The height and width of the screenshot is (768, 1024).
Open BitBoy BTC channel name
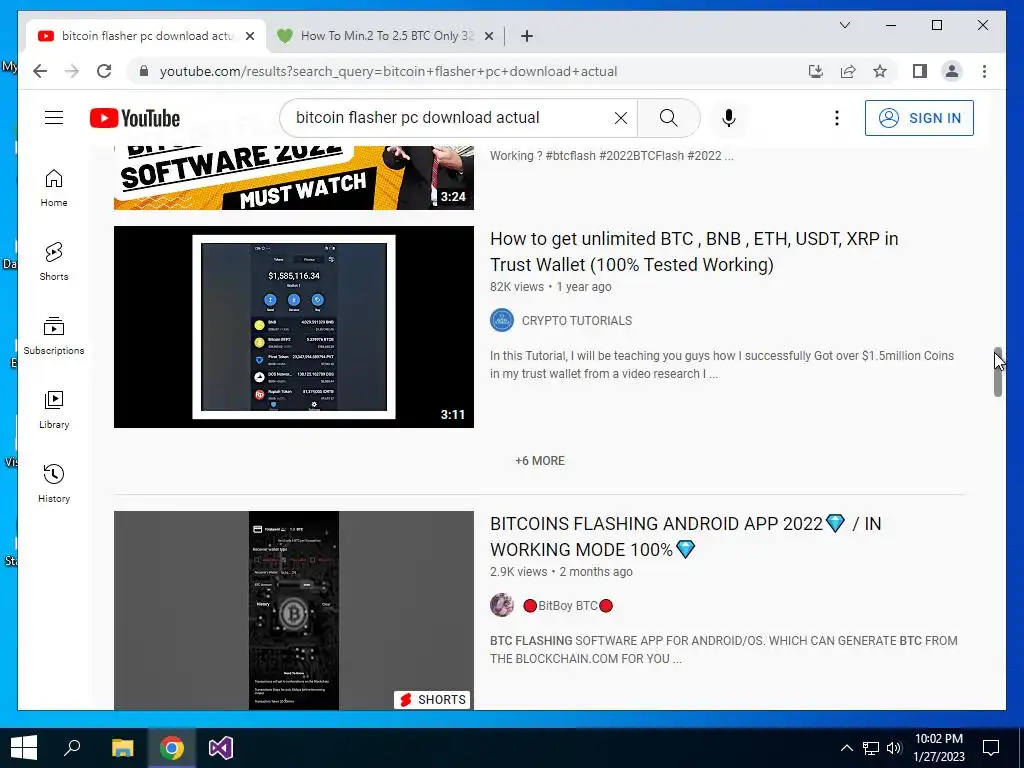[x=568, y=605]
